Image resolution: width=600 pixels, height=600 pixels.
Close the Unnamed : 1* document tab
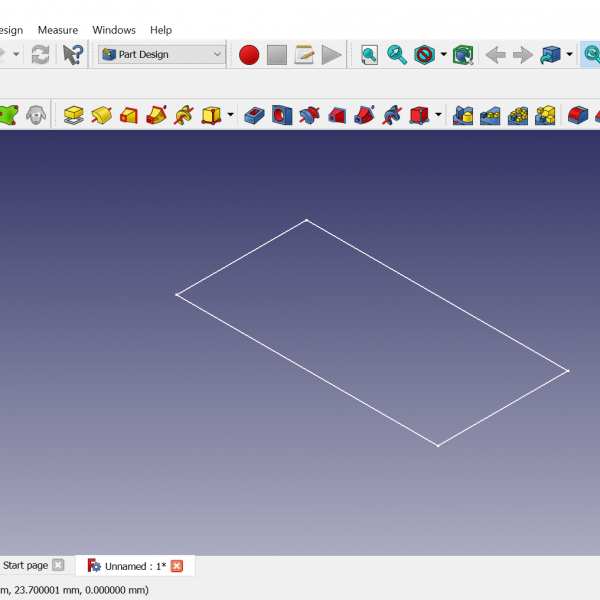[177, 566]
